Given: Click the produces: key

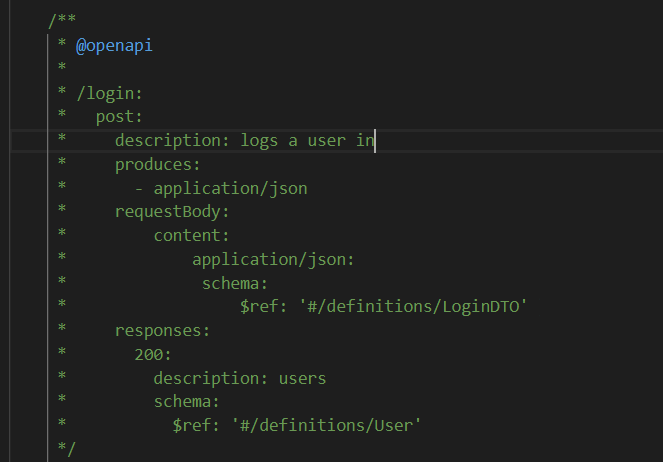Looking at the screenshot, I should tap(157, 165).
